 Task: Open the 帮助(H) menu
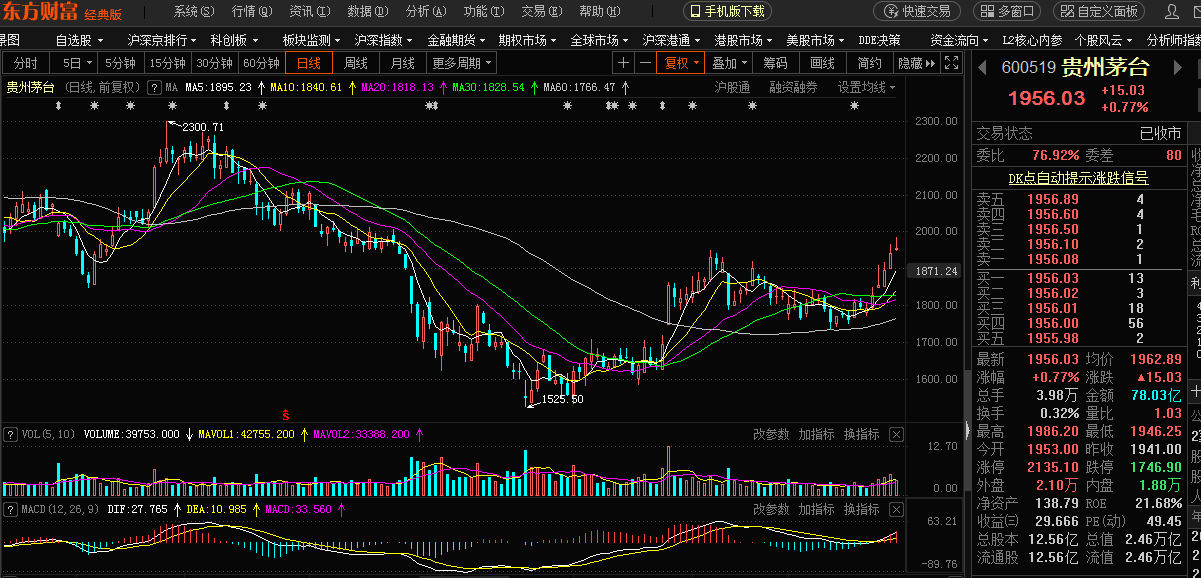[600, 11]
